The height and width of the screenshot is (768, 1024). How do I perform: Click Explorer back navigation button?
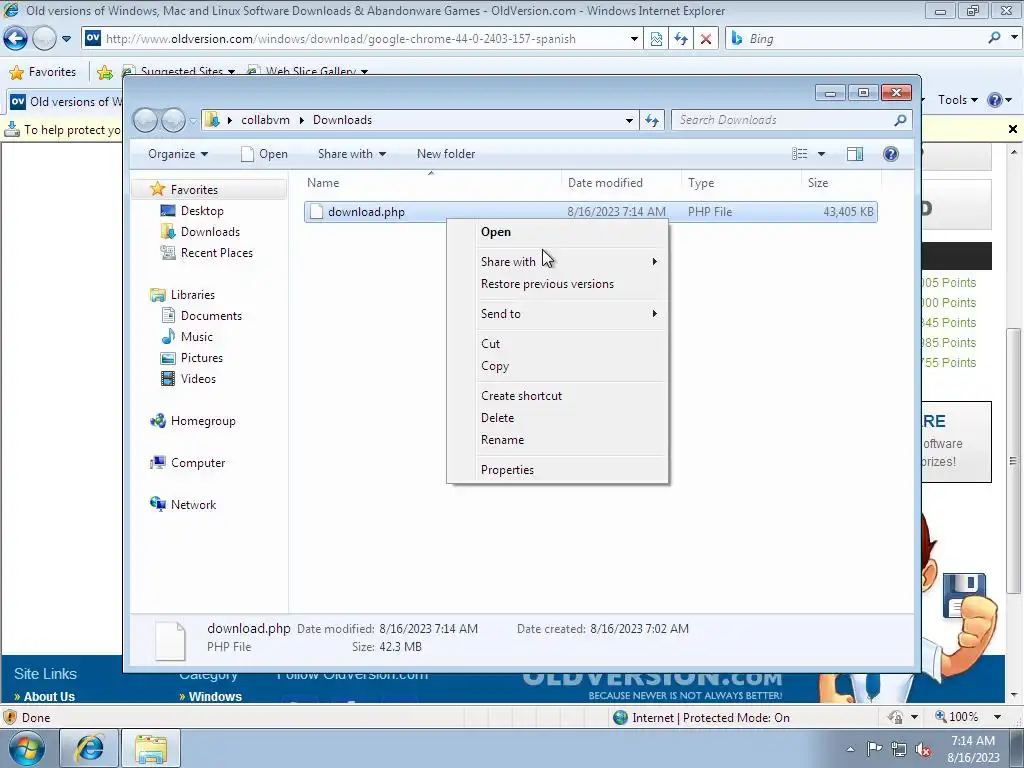coord(145,120)
